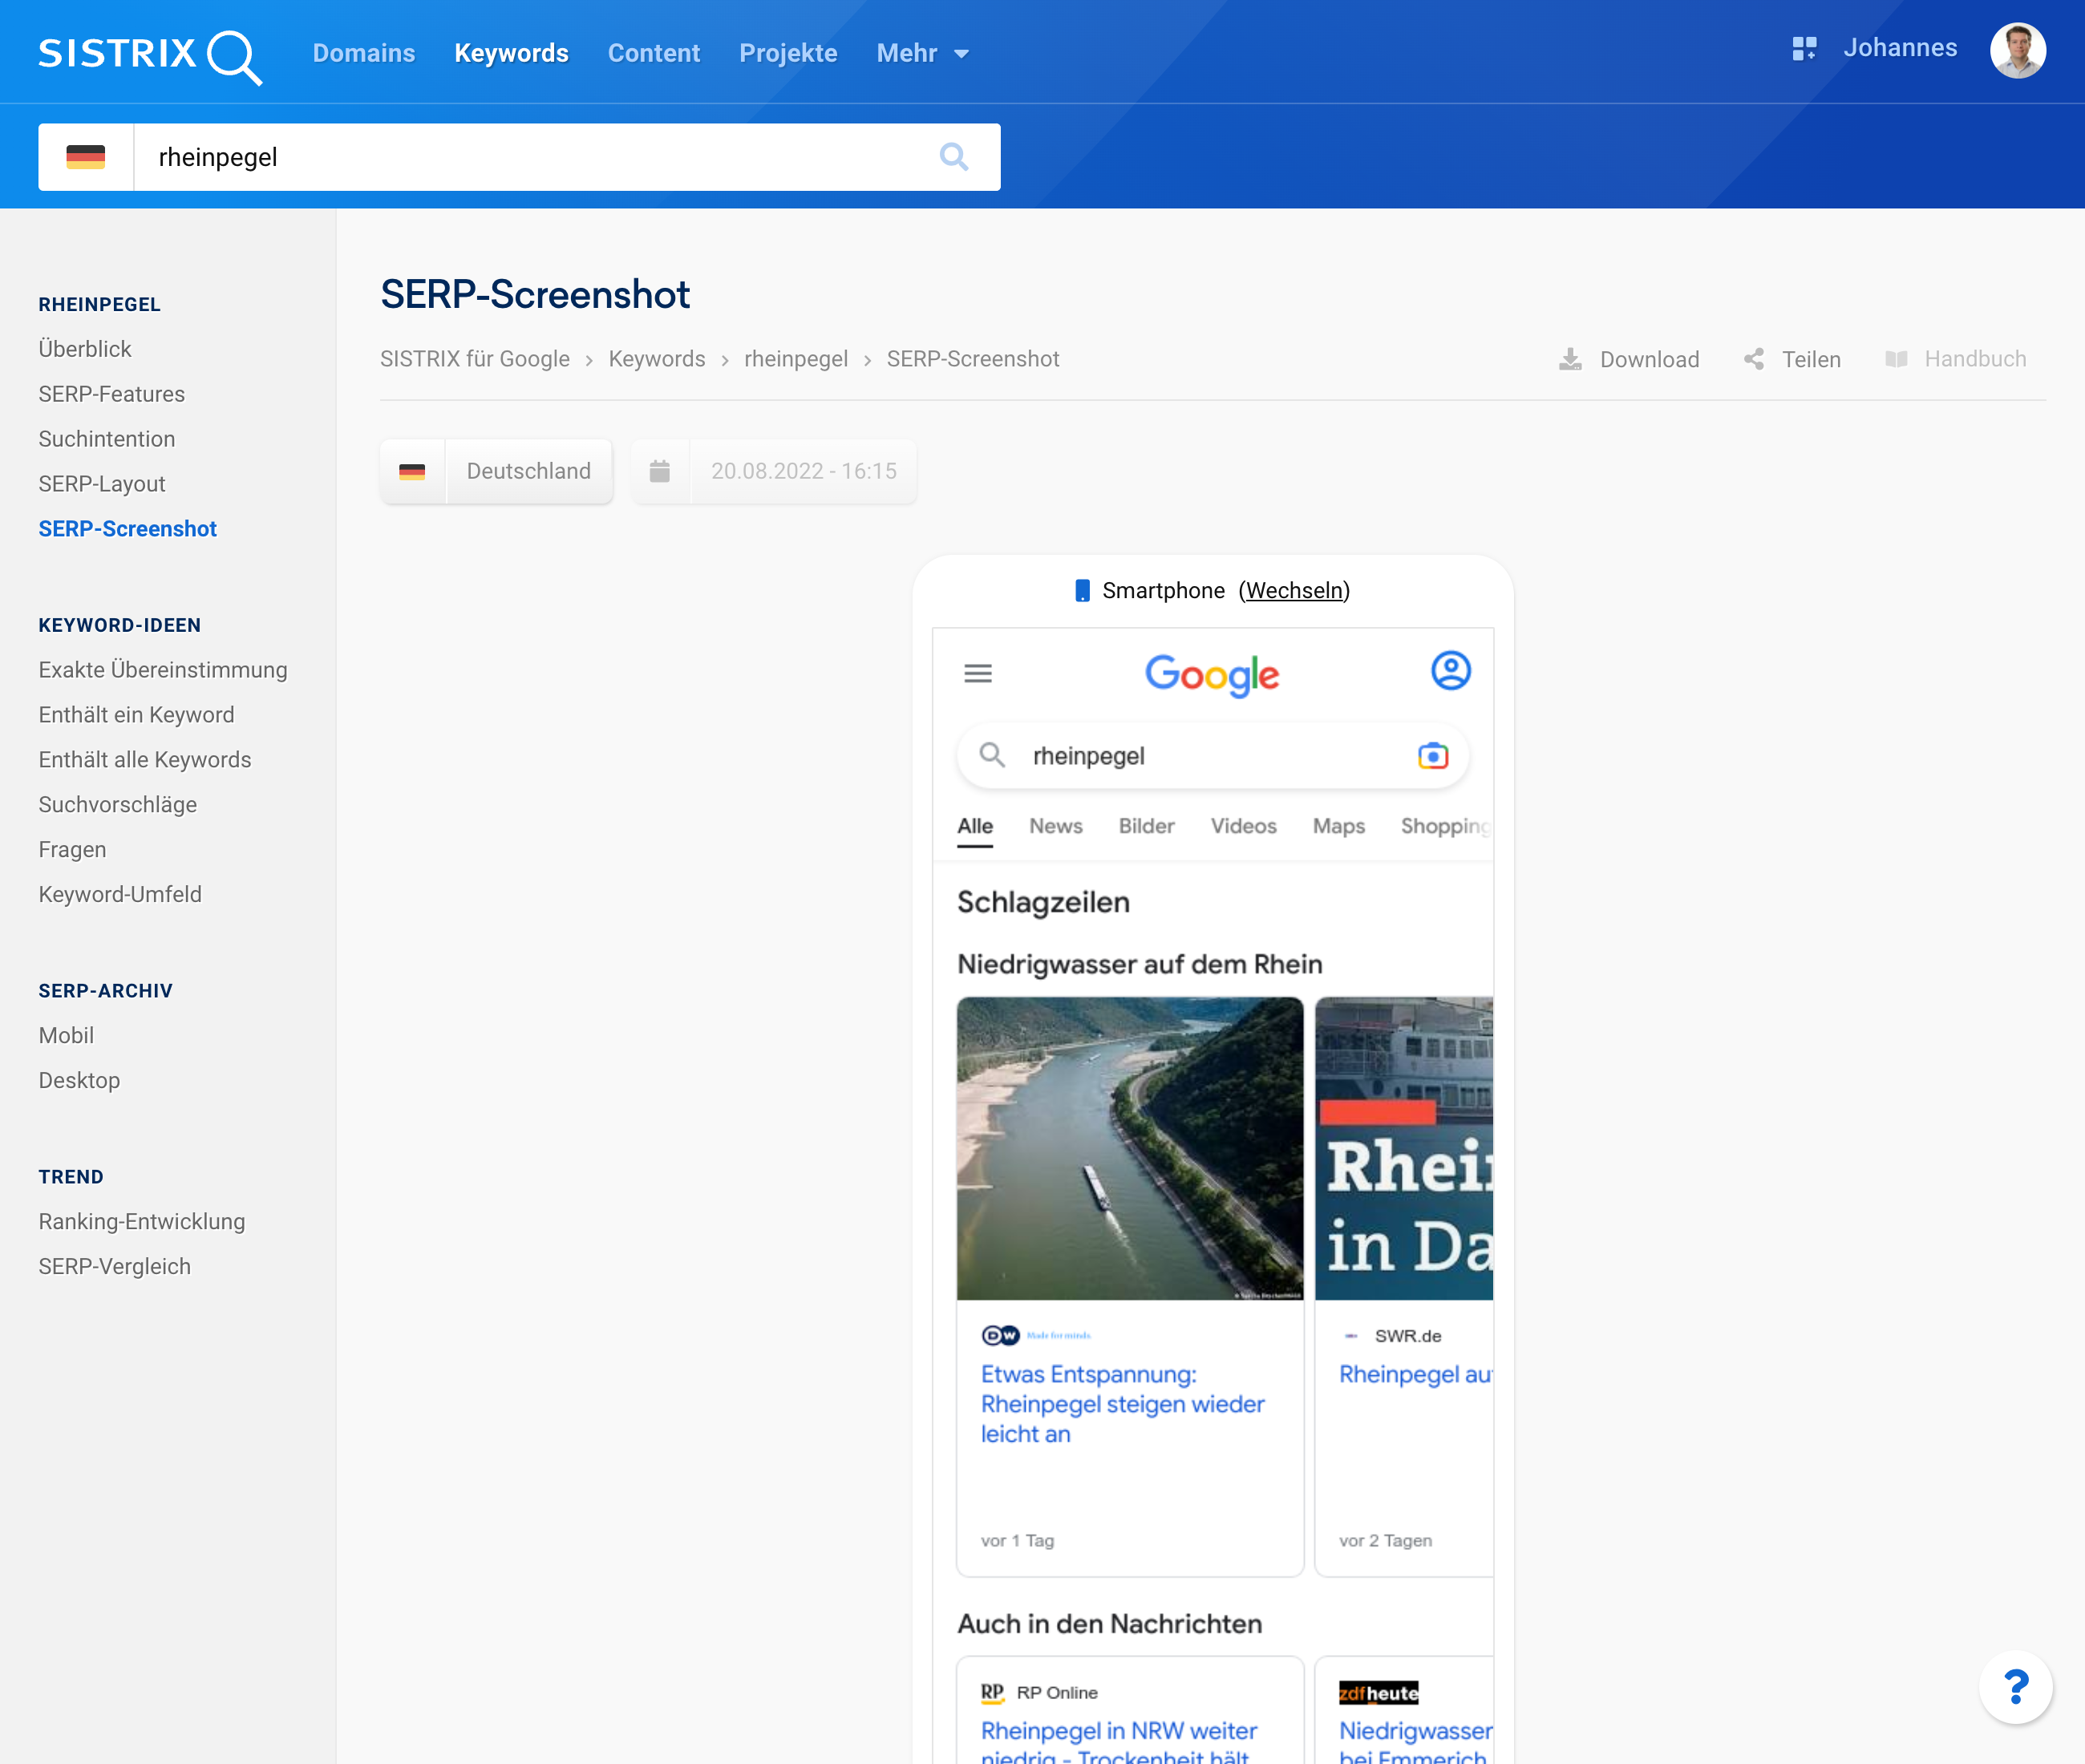Image resolution: width=2085 pixels, height=1764 pixels.
Task: Click the search magnifier icon in keyword field
Action: click(953, 157)
